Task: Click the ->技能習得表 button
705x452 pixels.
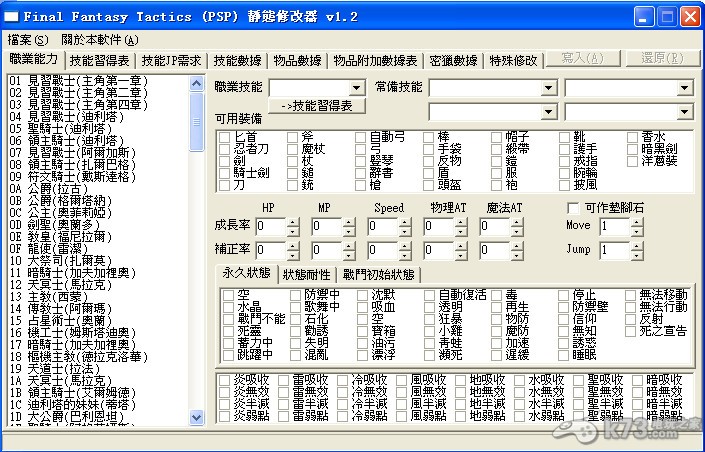Action: coord(317,106)
